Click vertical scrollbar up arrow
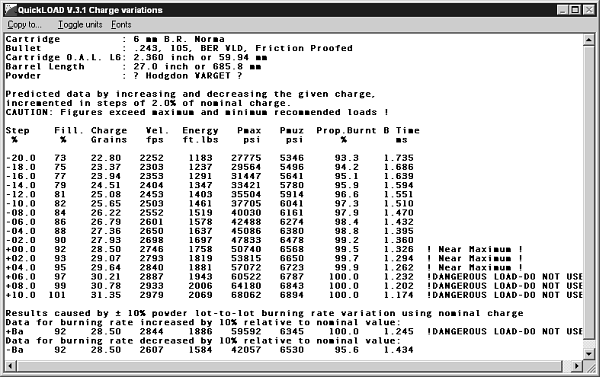This screenshot has height=377, width=600. click(x=589, y=39)
